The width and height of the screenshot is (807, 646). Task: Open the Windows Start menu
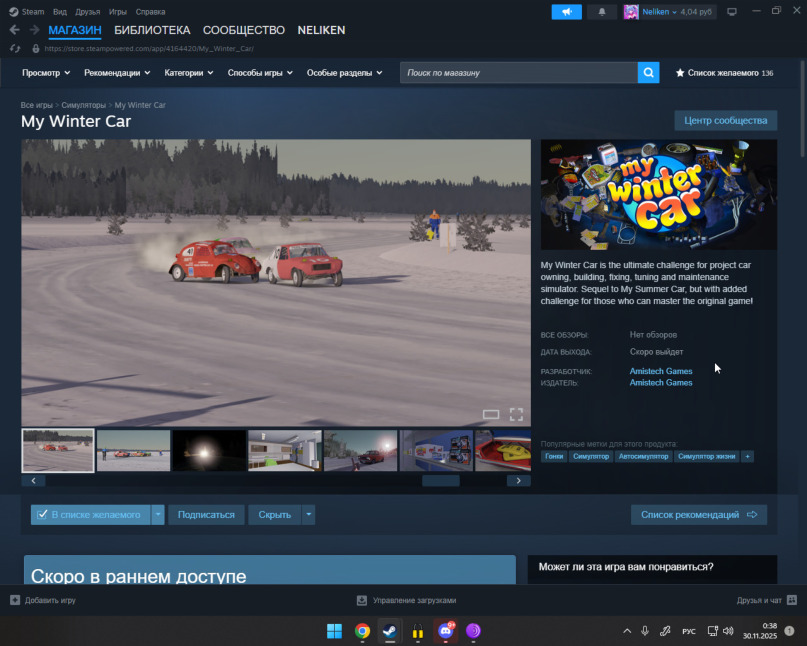[335, 631]
